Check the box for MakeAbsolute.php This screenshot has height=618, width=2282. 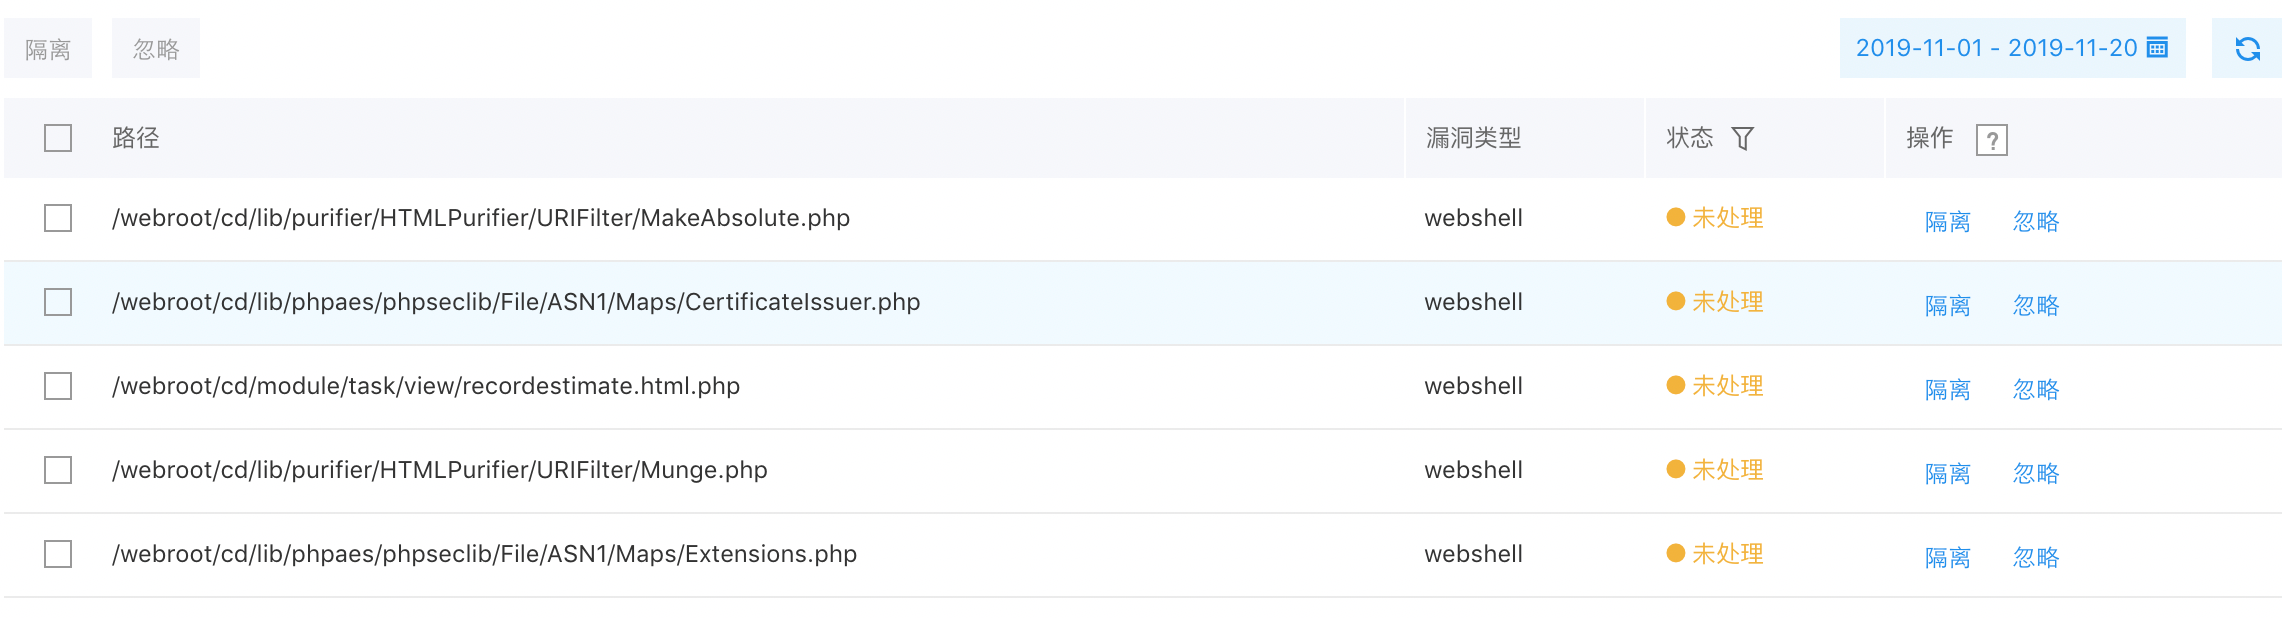tap(58, 218)
